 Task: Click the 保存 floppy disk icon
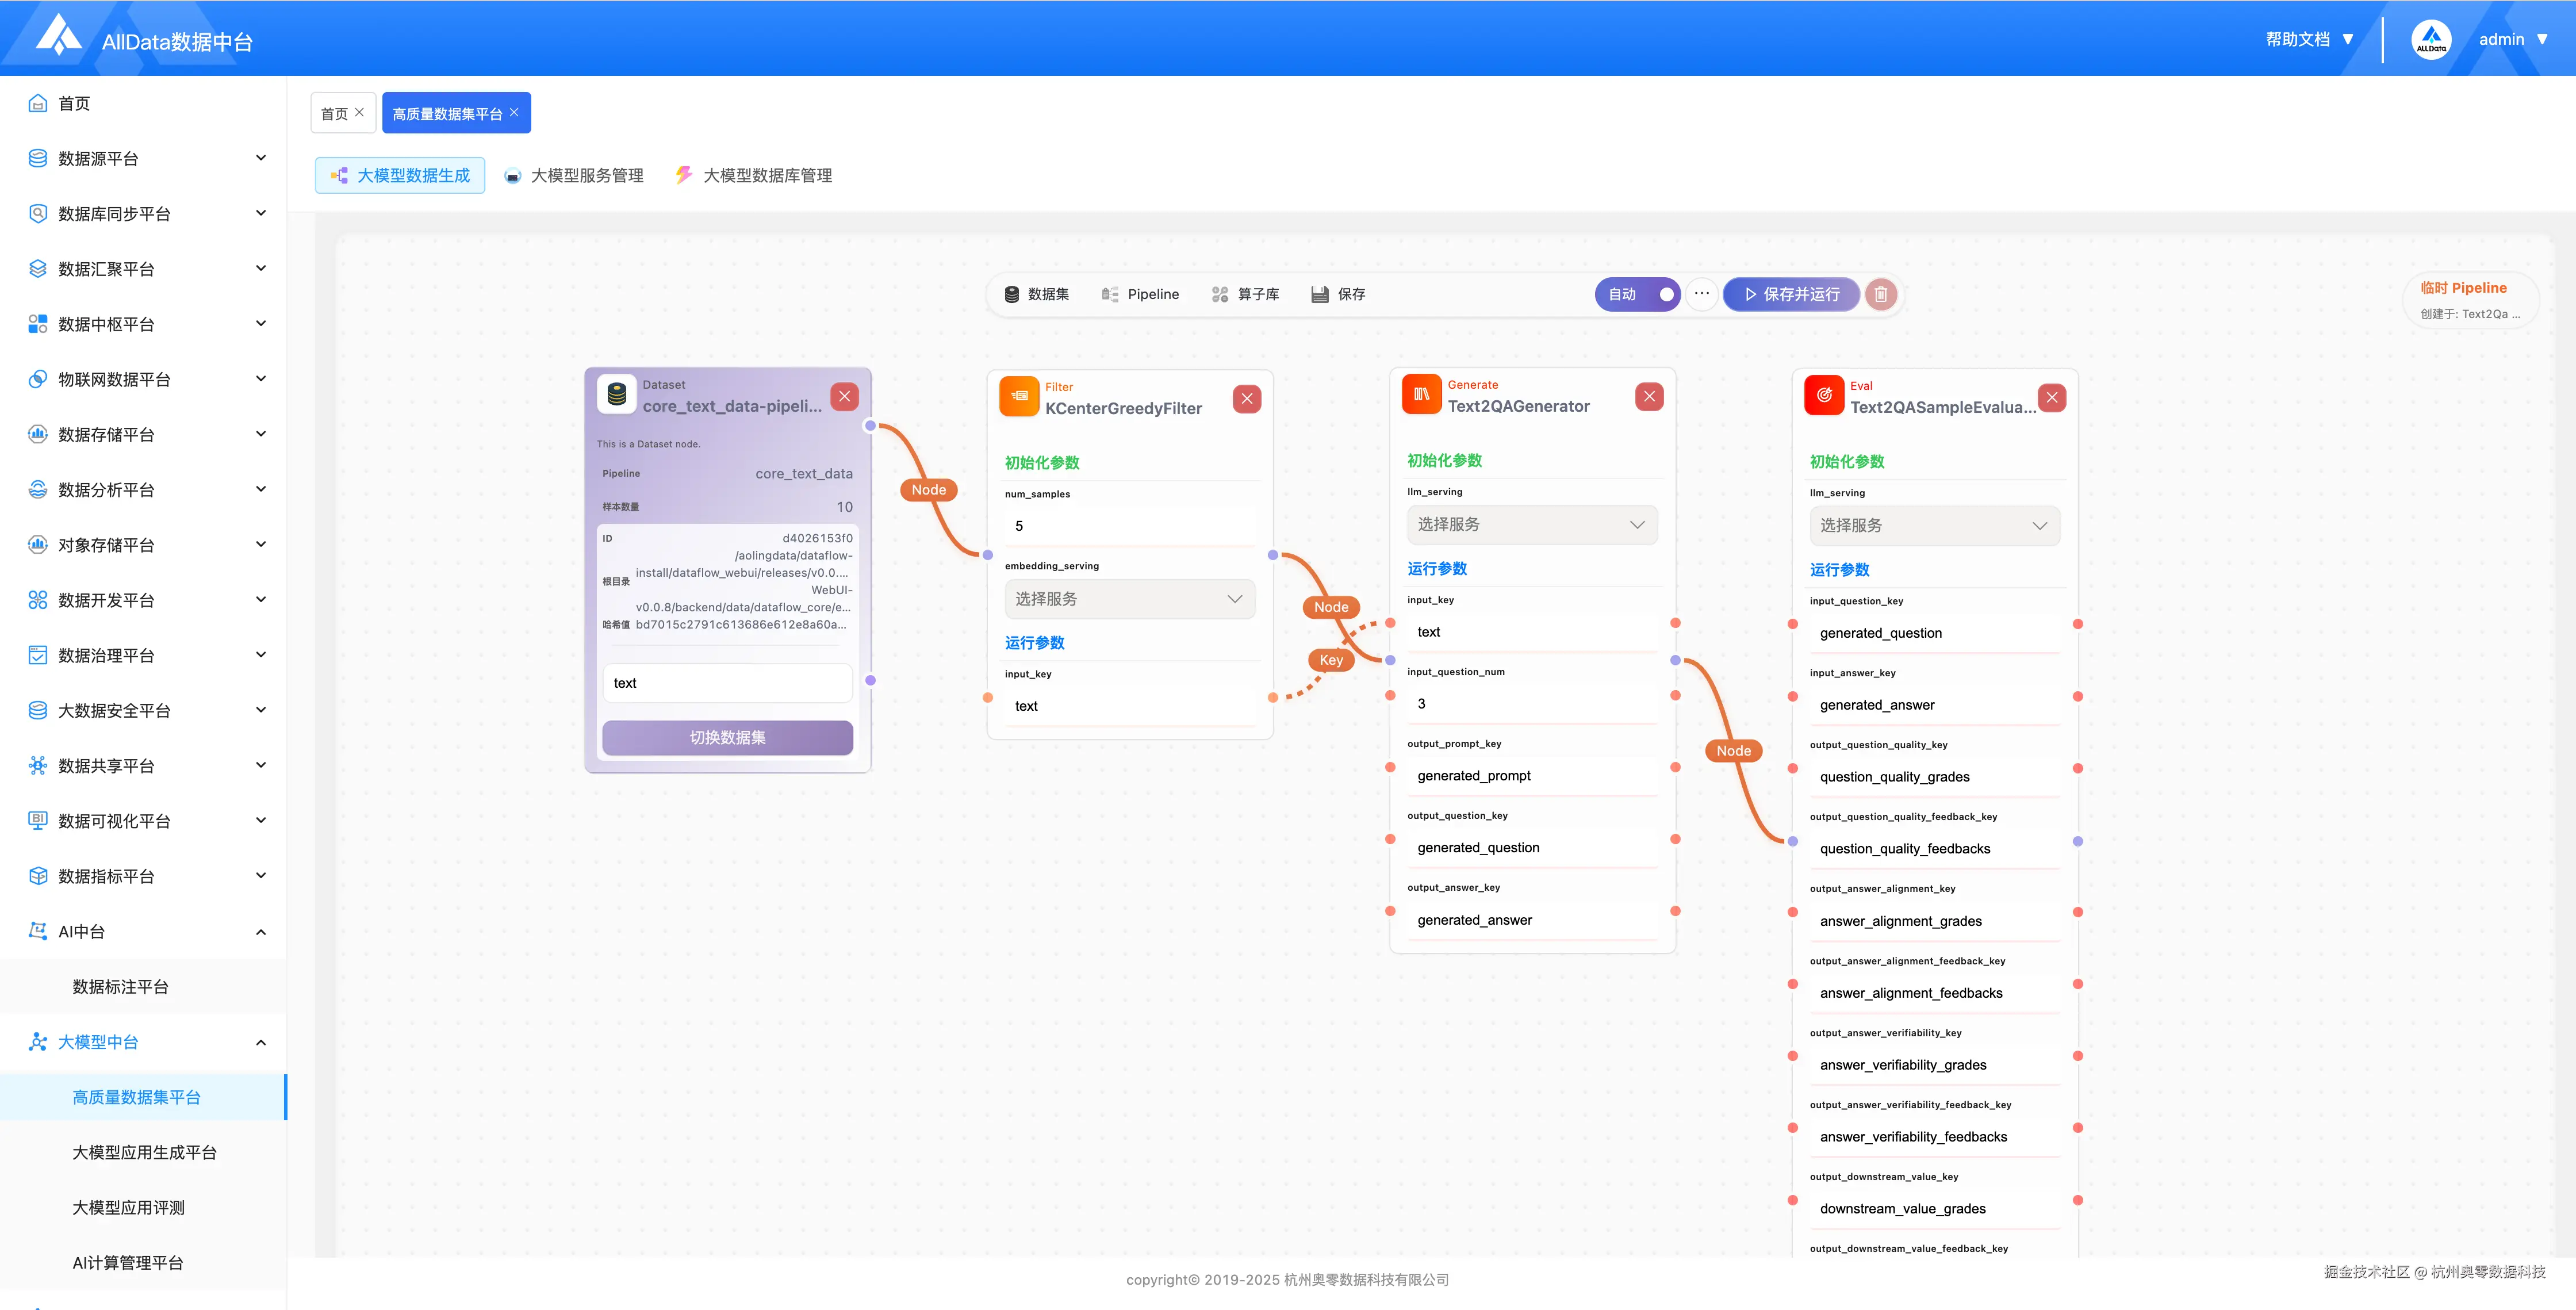click(1320, 294)
